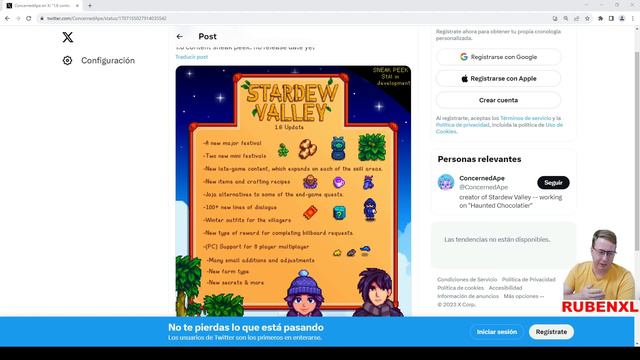640x360 pixels.
Task: Click the Configuración gear icon
Action: coord(67,60)
